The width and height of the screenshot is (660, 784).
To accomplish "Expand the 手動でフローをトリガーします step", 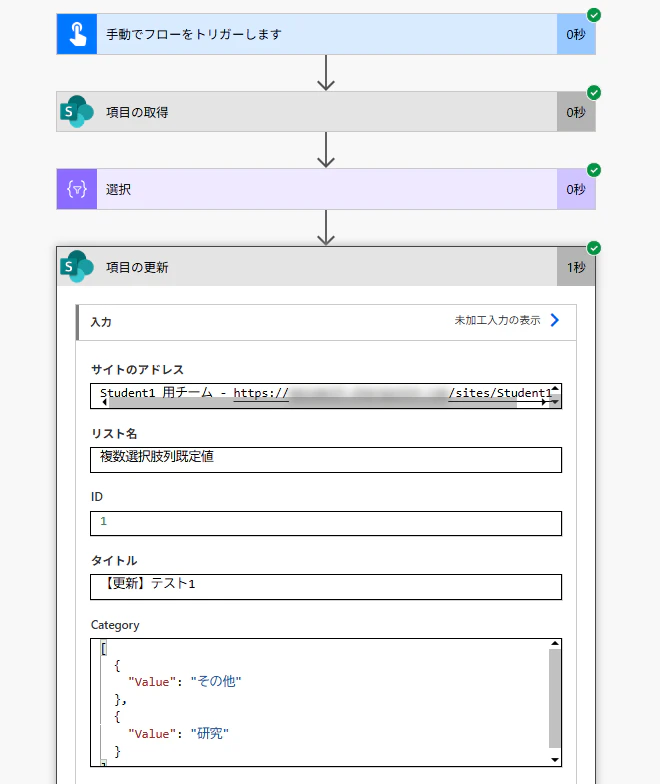I will coord(326,34).
